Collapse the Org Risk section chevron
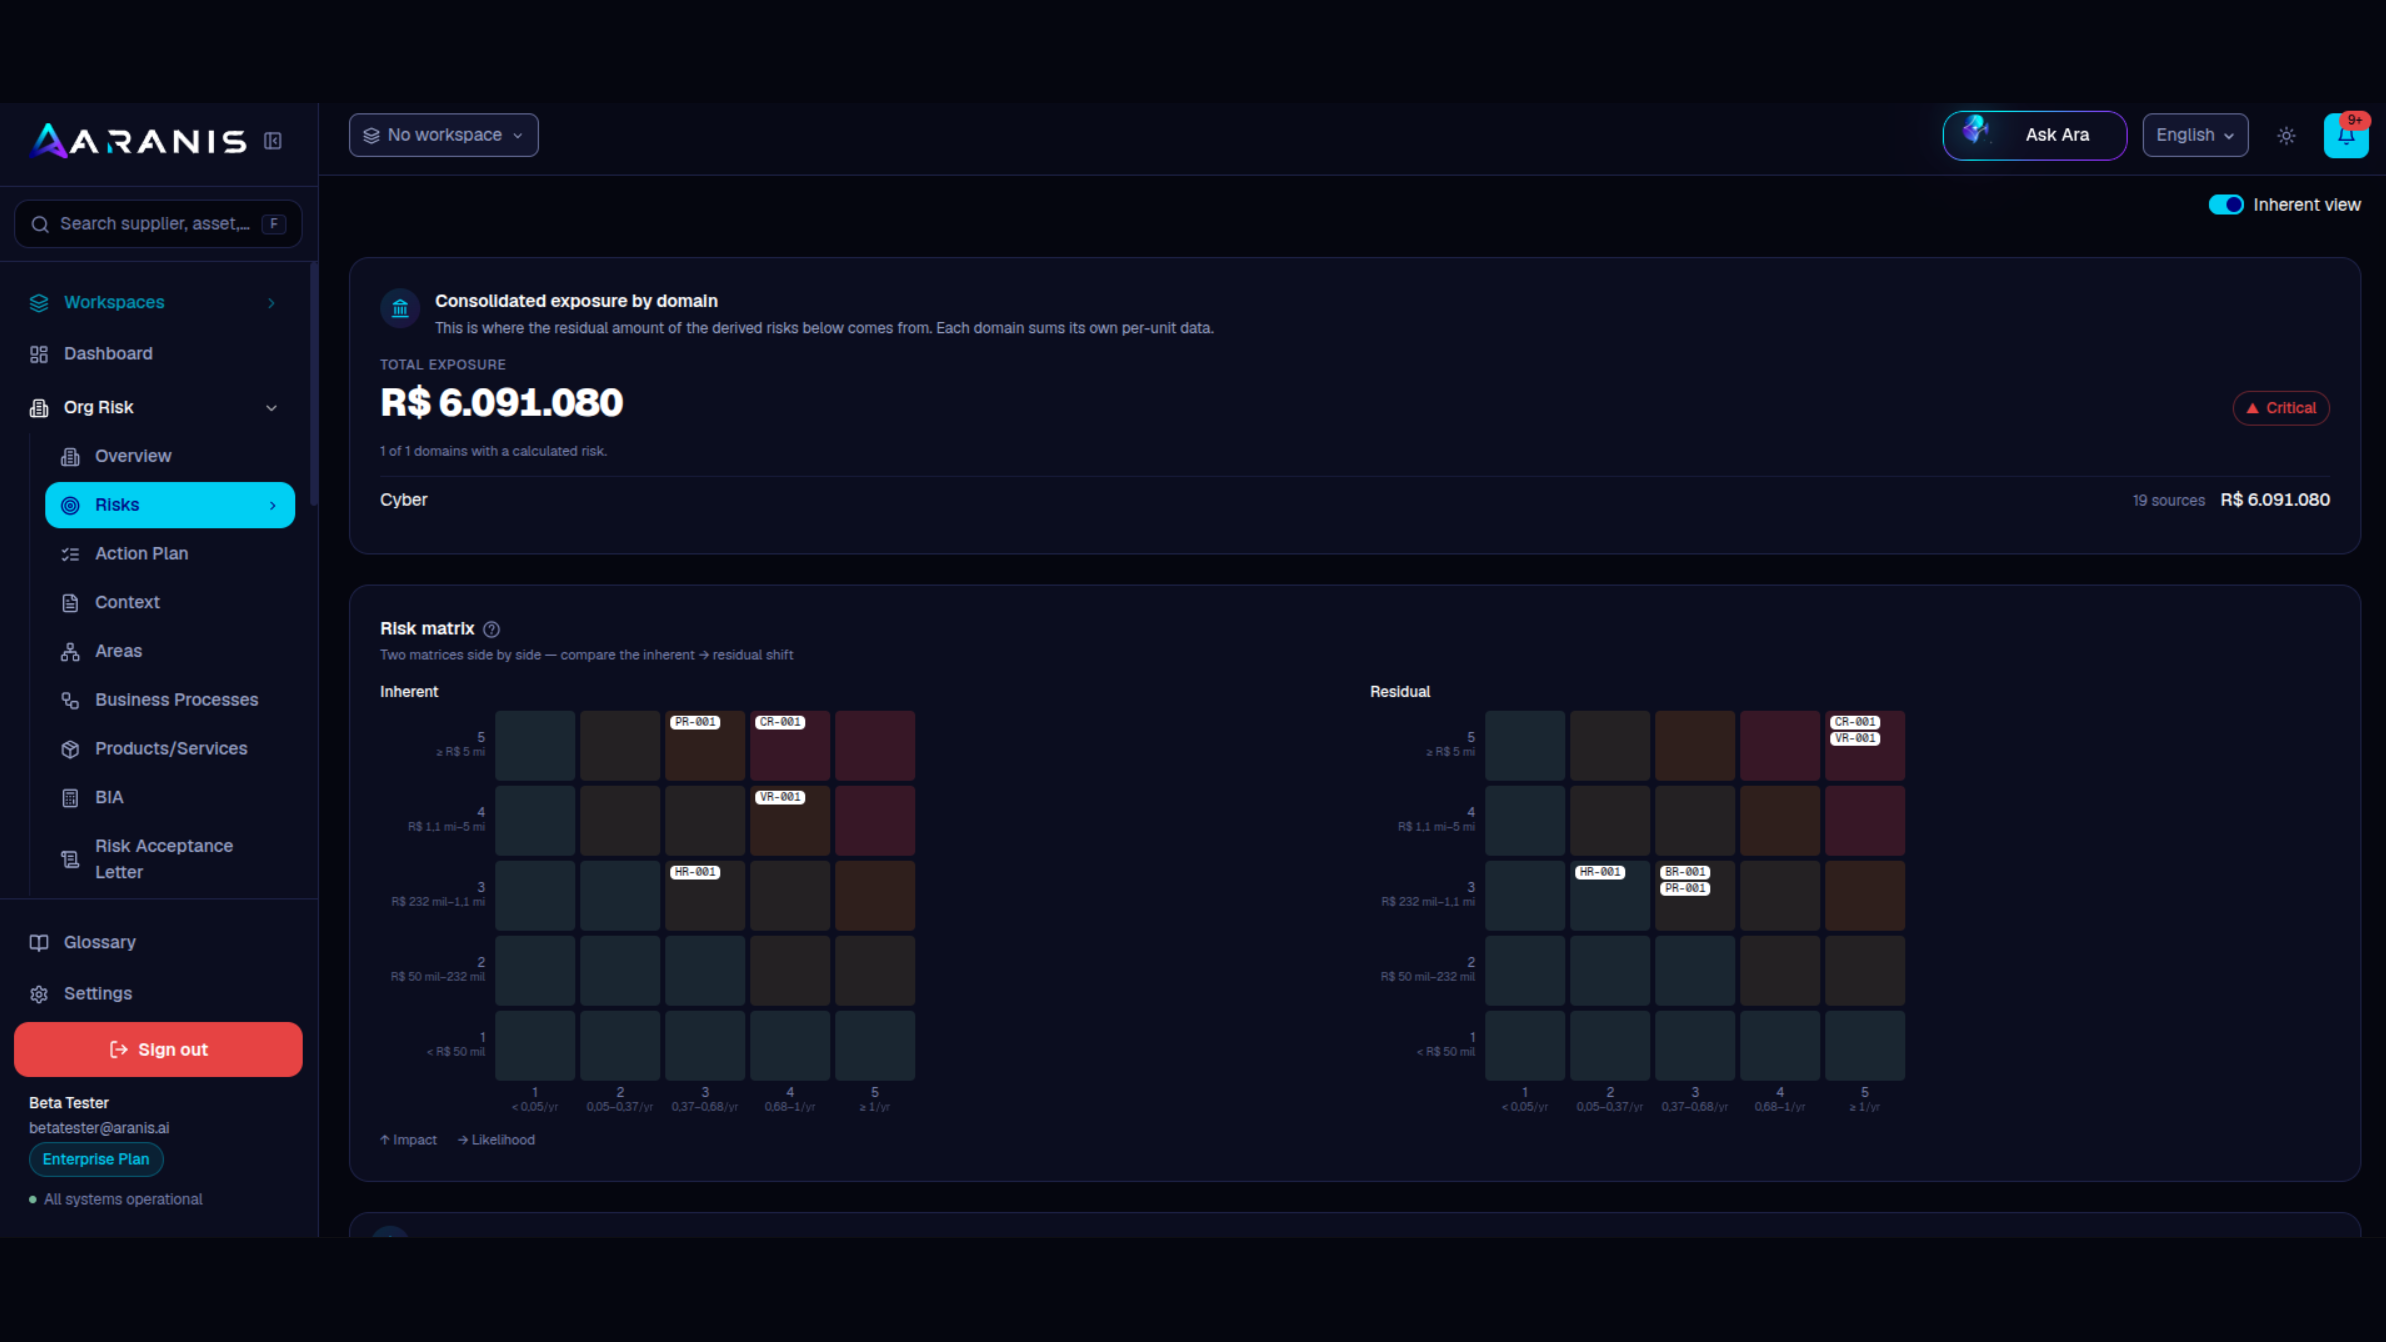2386x1342 pixels. pyautogui.click(x=271, y=408)
